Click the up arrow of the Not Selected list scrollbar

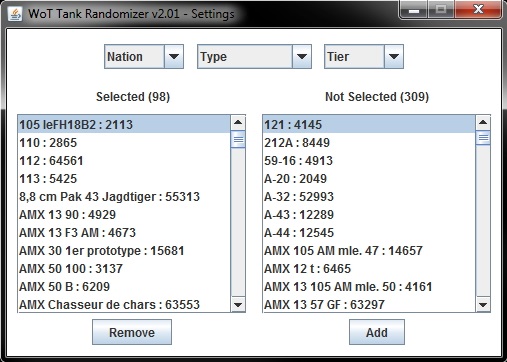pyautogui.click(x=483, y=123)
